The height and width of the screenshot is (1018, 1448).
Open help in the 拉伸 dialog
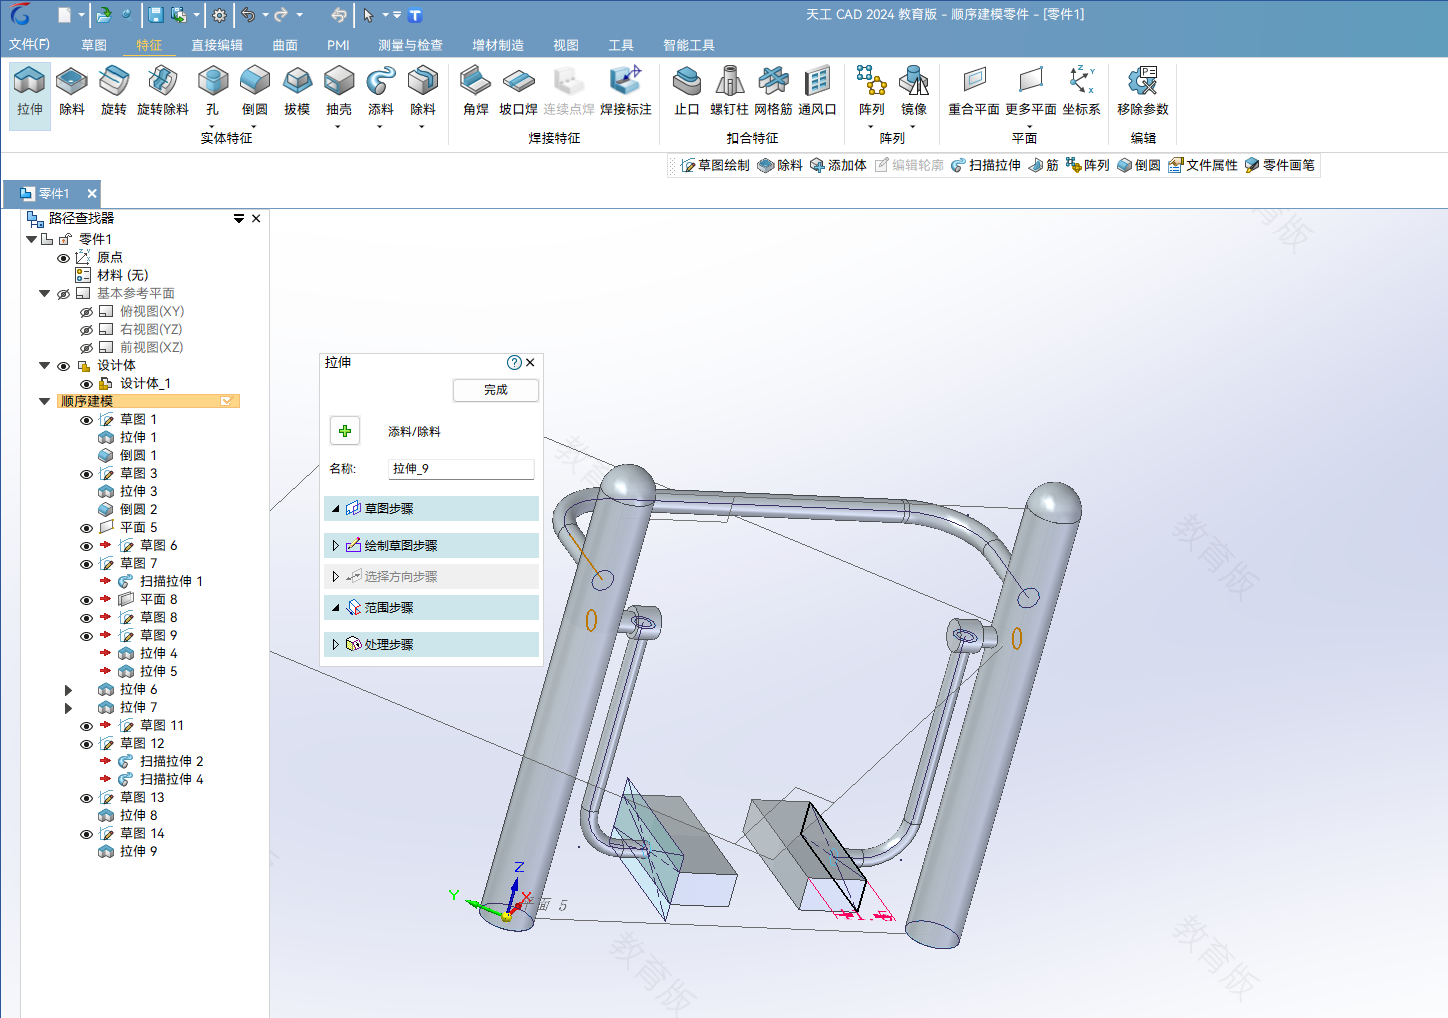[514, 363]
